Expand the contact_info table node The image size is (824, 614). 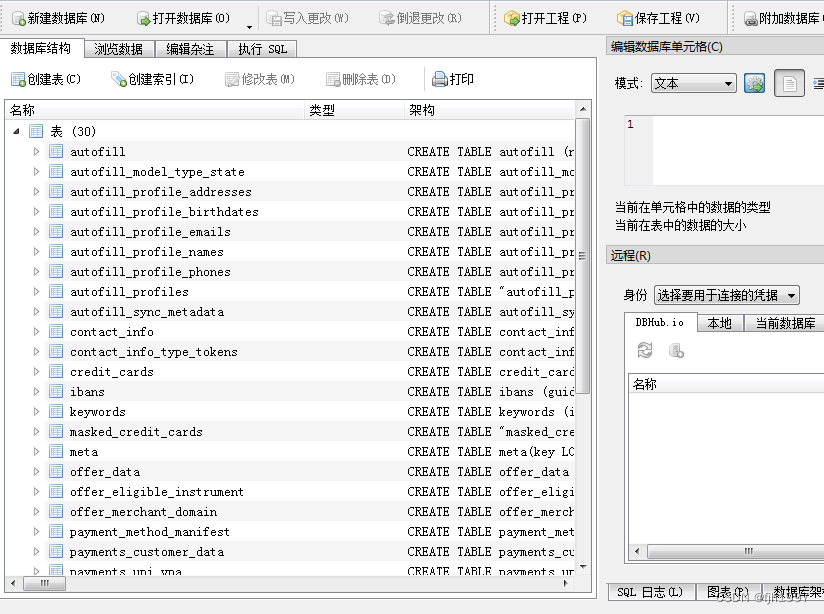click(36, 331)
